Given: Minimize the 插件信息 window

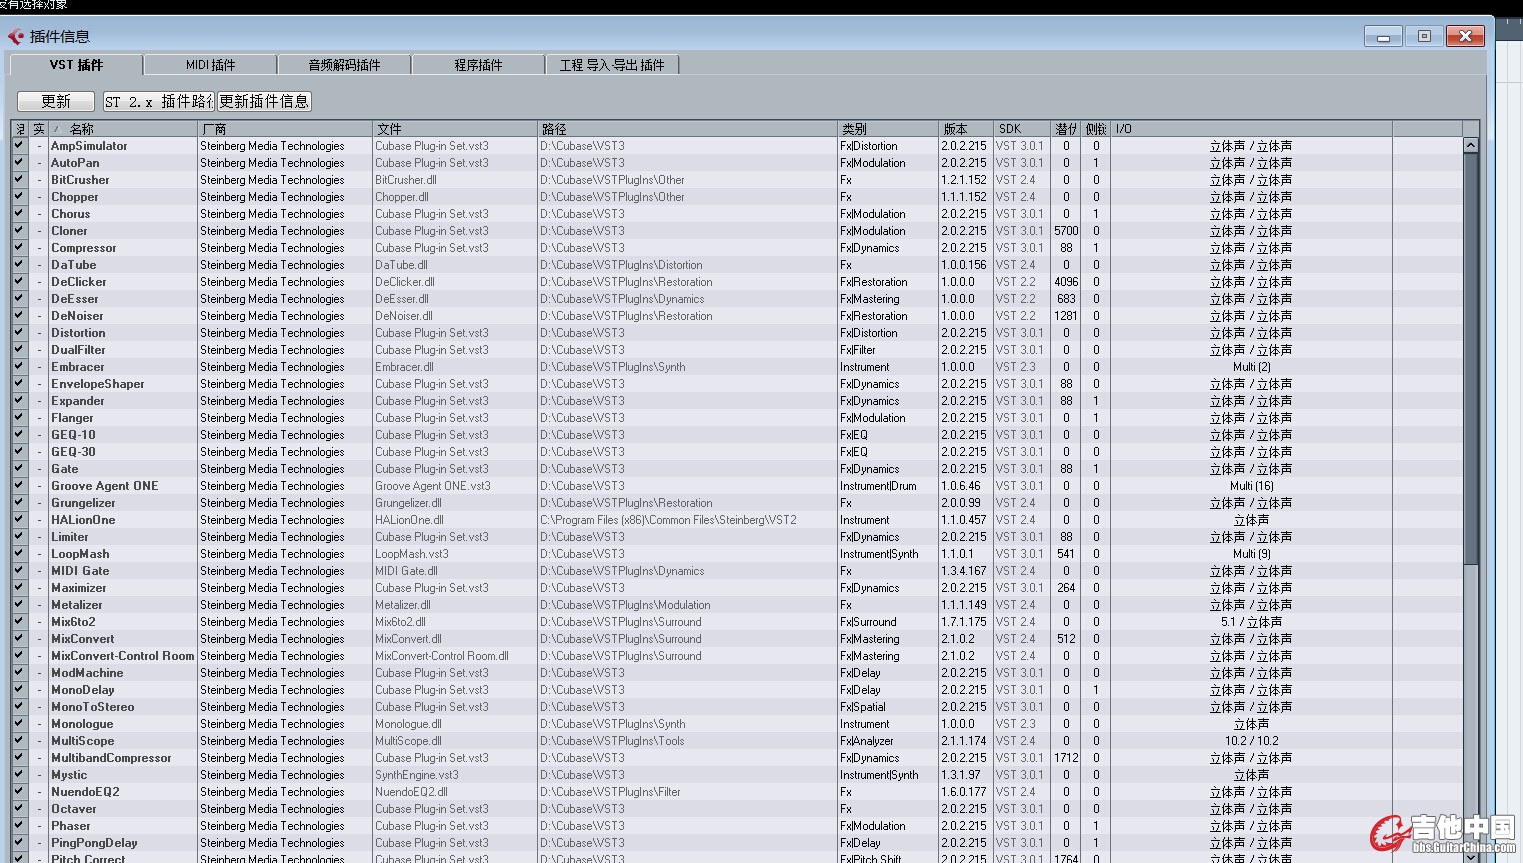Looking at the screenshot, I should (x=1383, y=37).
